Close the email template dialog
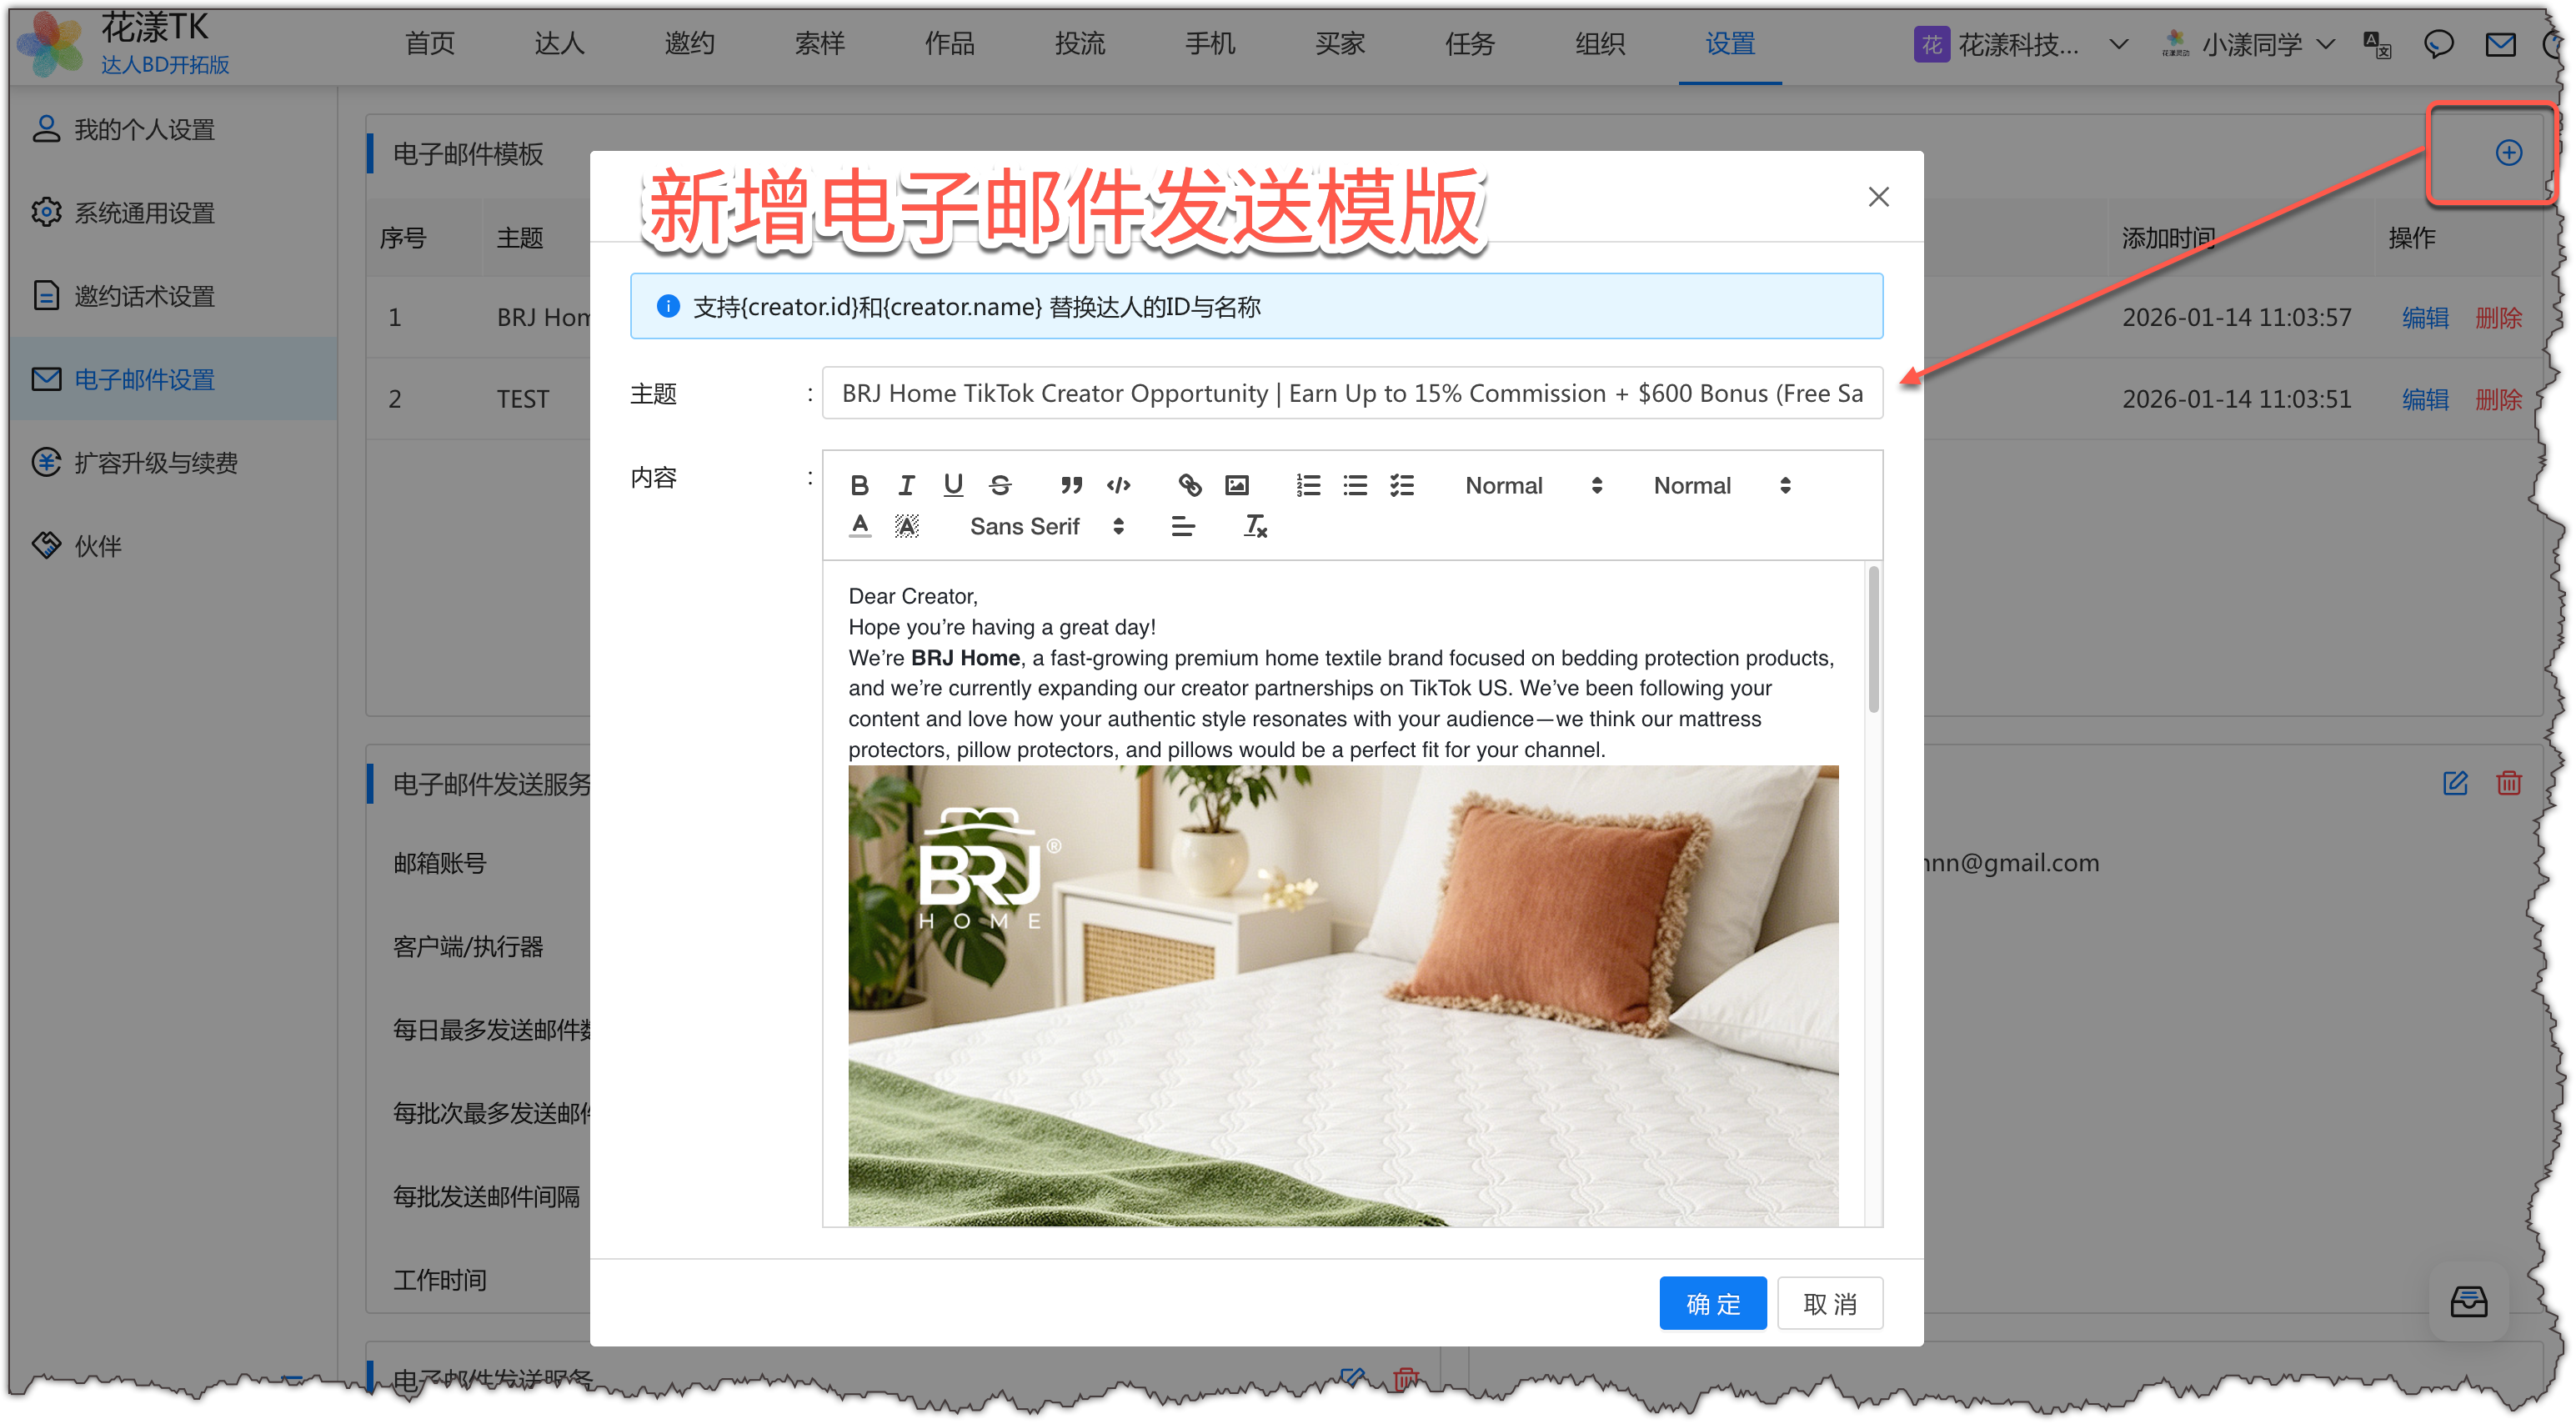 pyautogui.click(x=1878, y=197)
